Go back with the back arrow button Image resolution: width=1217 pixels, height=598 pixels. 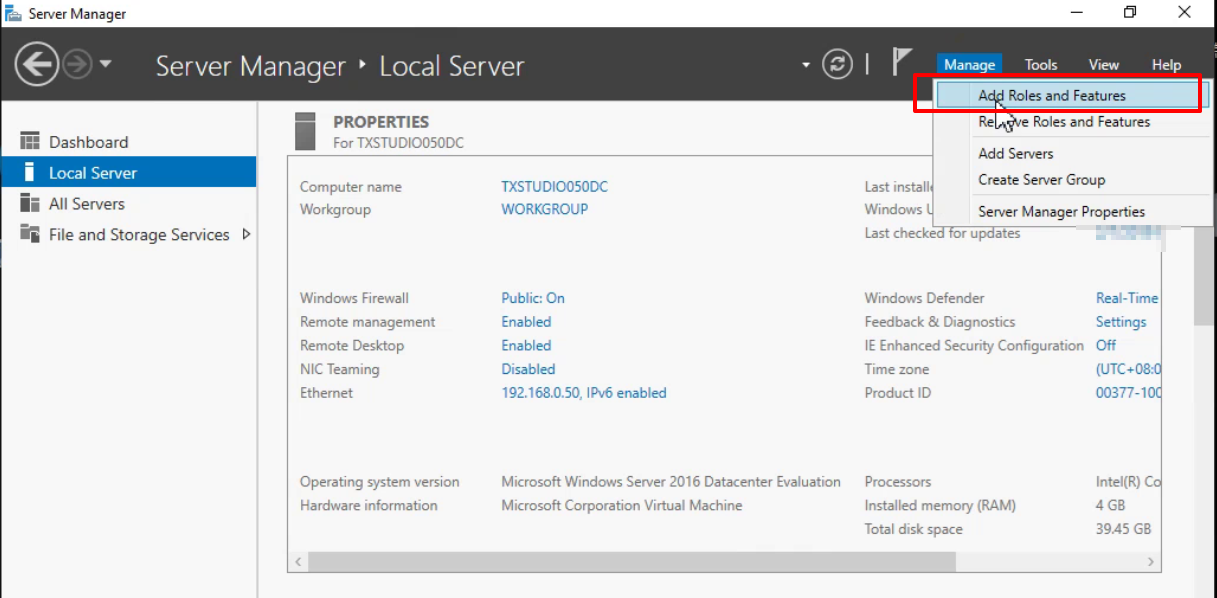(x=37, y=65)
